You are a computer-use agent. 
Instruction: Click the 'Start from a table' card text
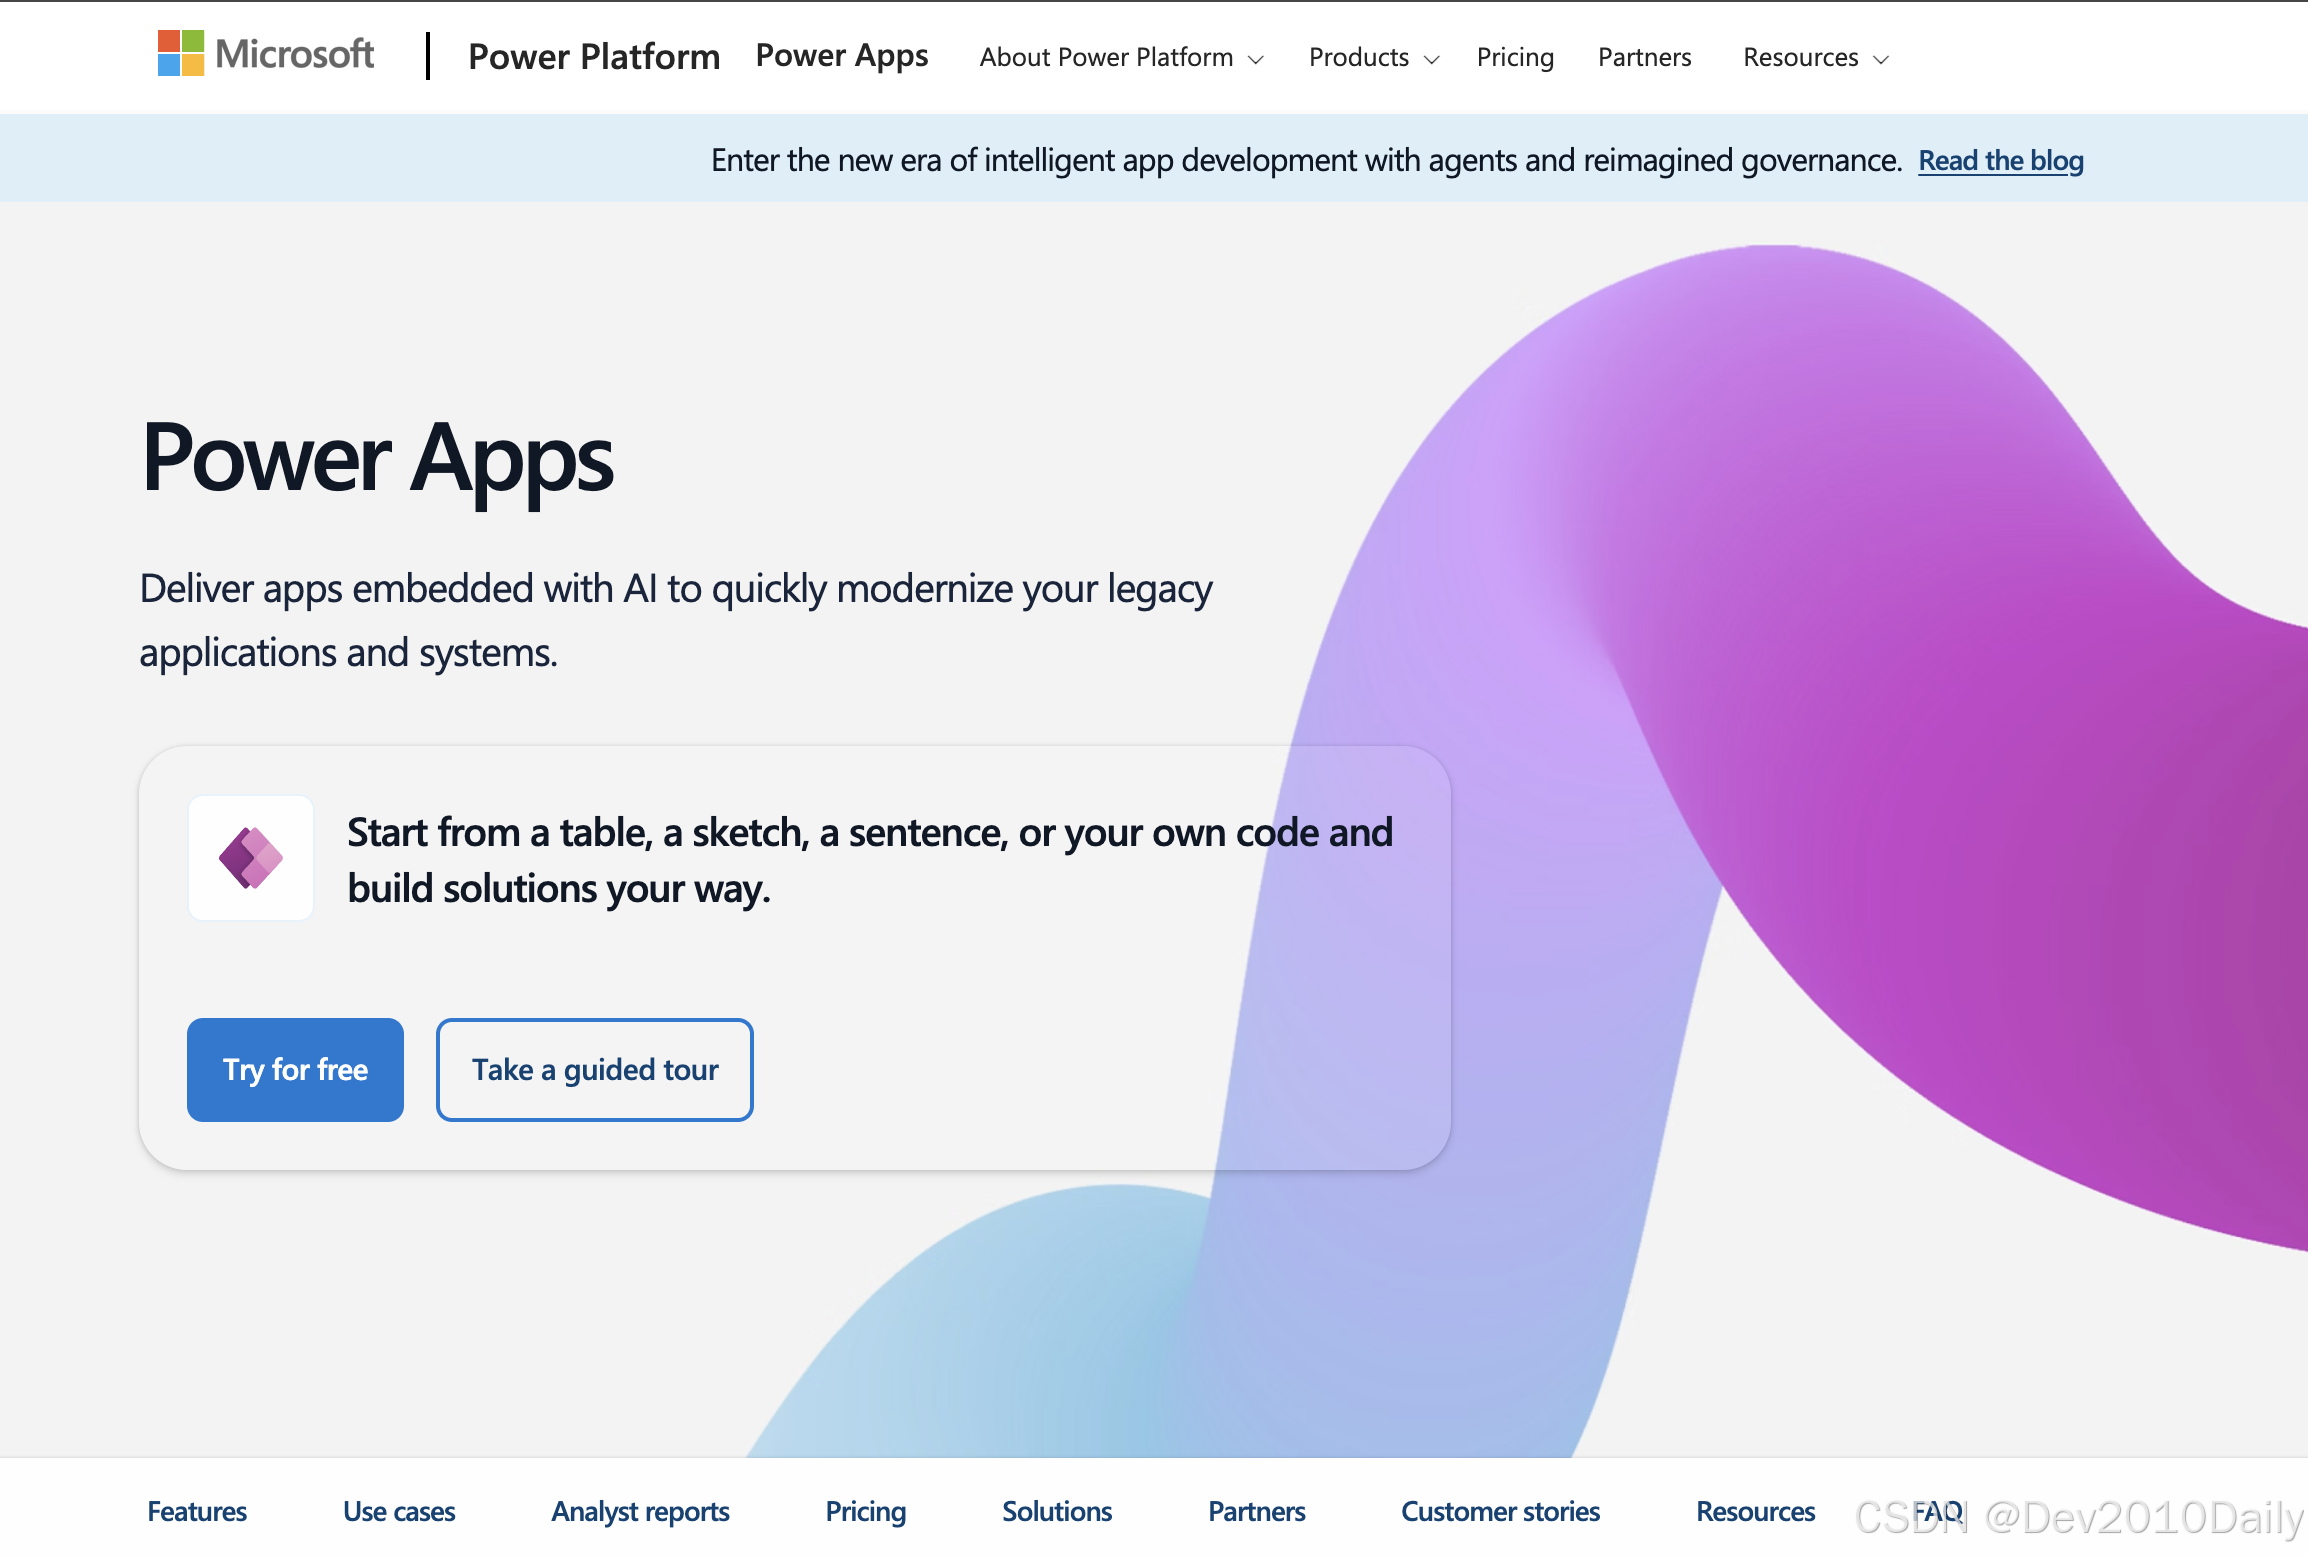(870, 860)
